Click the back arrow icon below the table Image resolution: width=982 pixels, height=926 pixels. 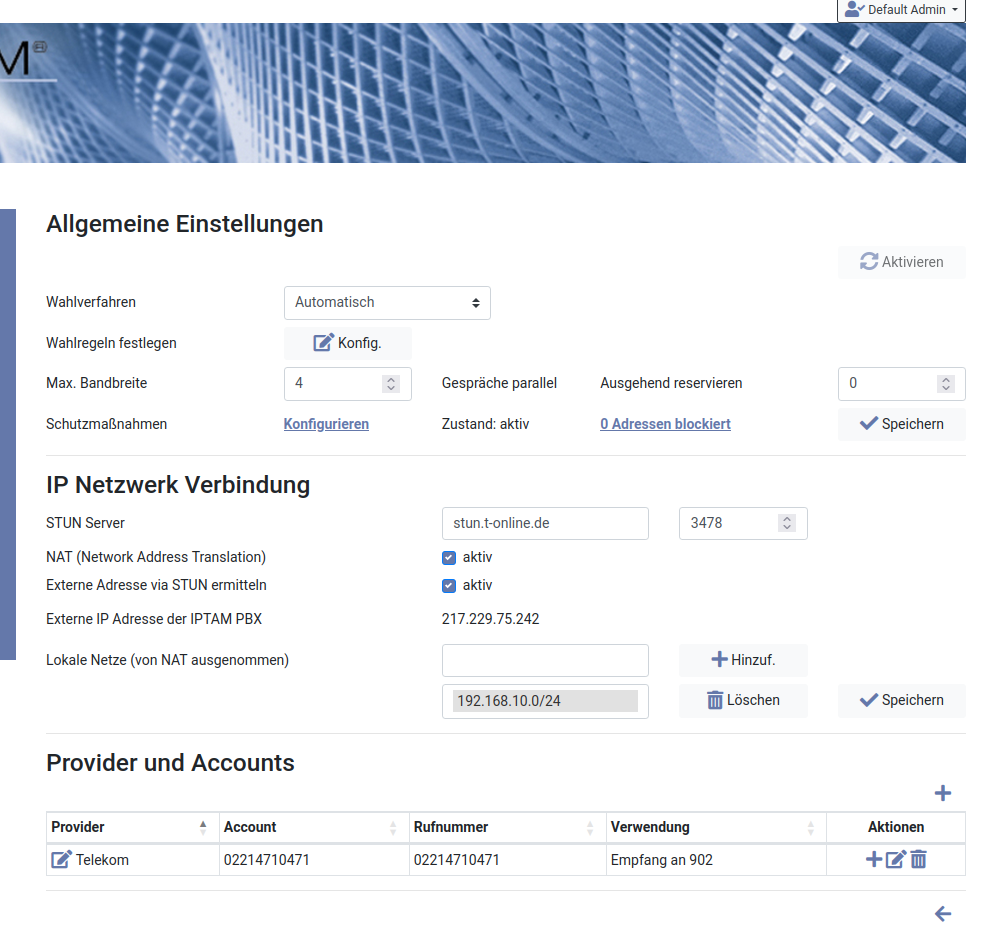(942, 913)
